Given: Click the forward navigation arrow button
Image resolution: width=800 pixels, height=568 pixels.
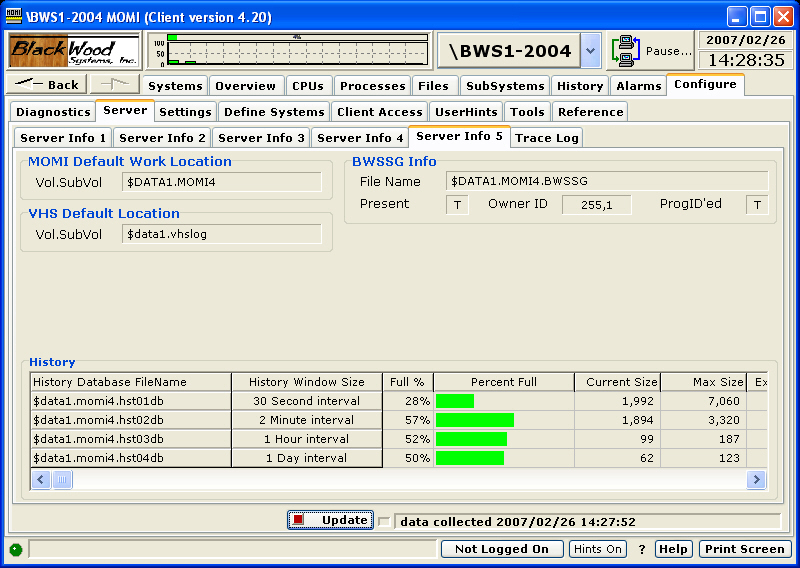Looking at the screenshot, I should (114, 84).
